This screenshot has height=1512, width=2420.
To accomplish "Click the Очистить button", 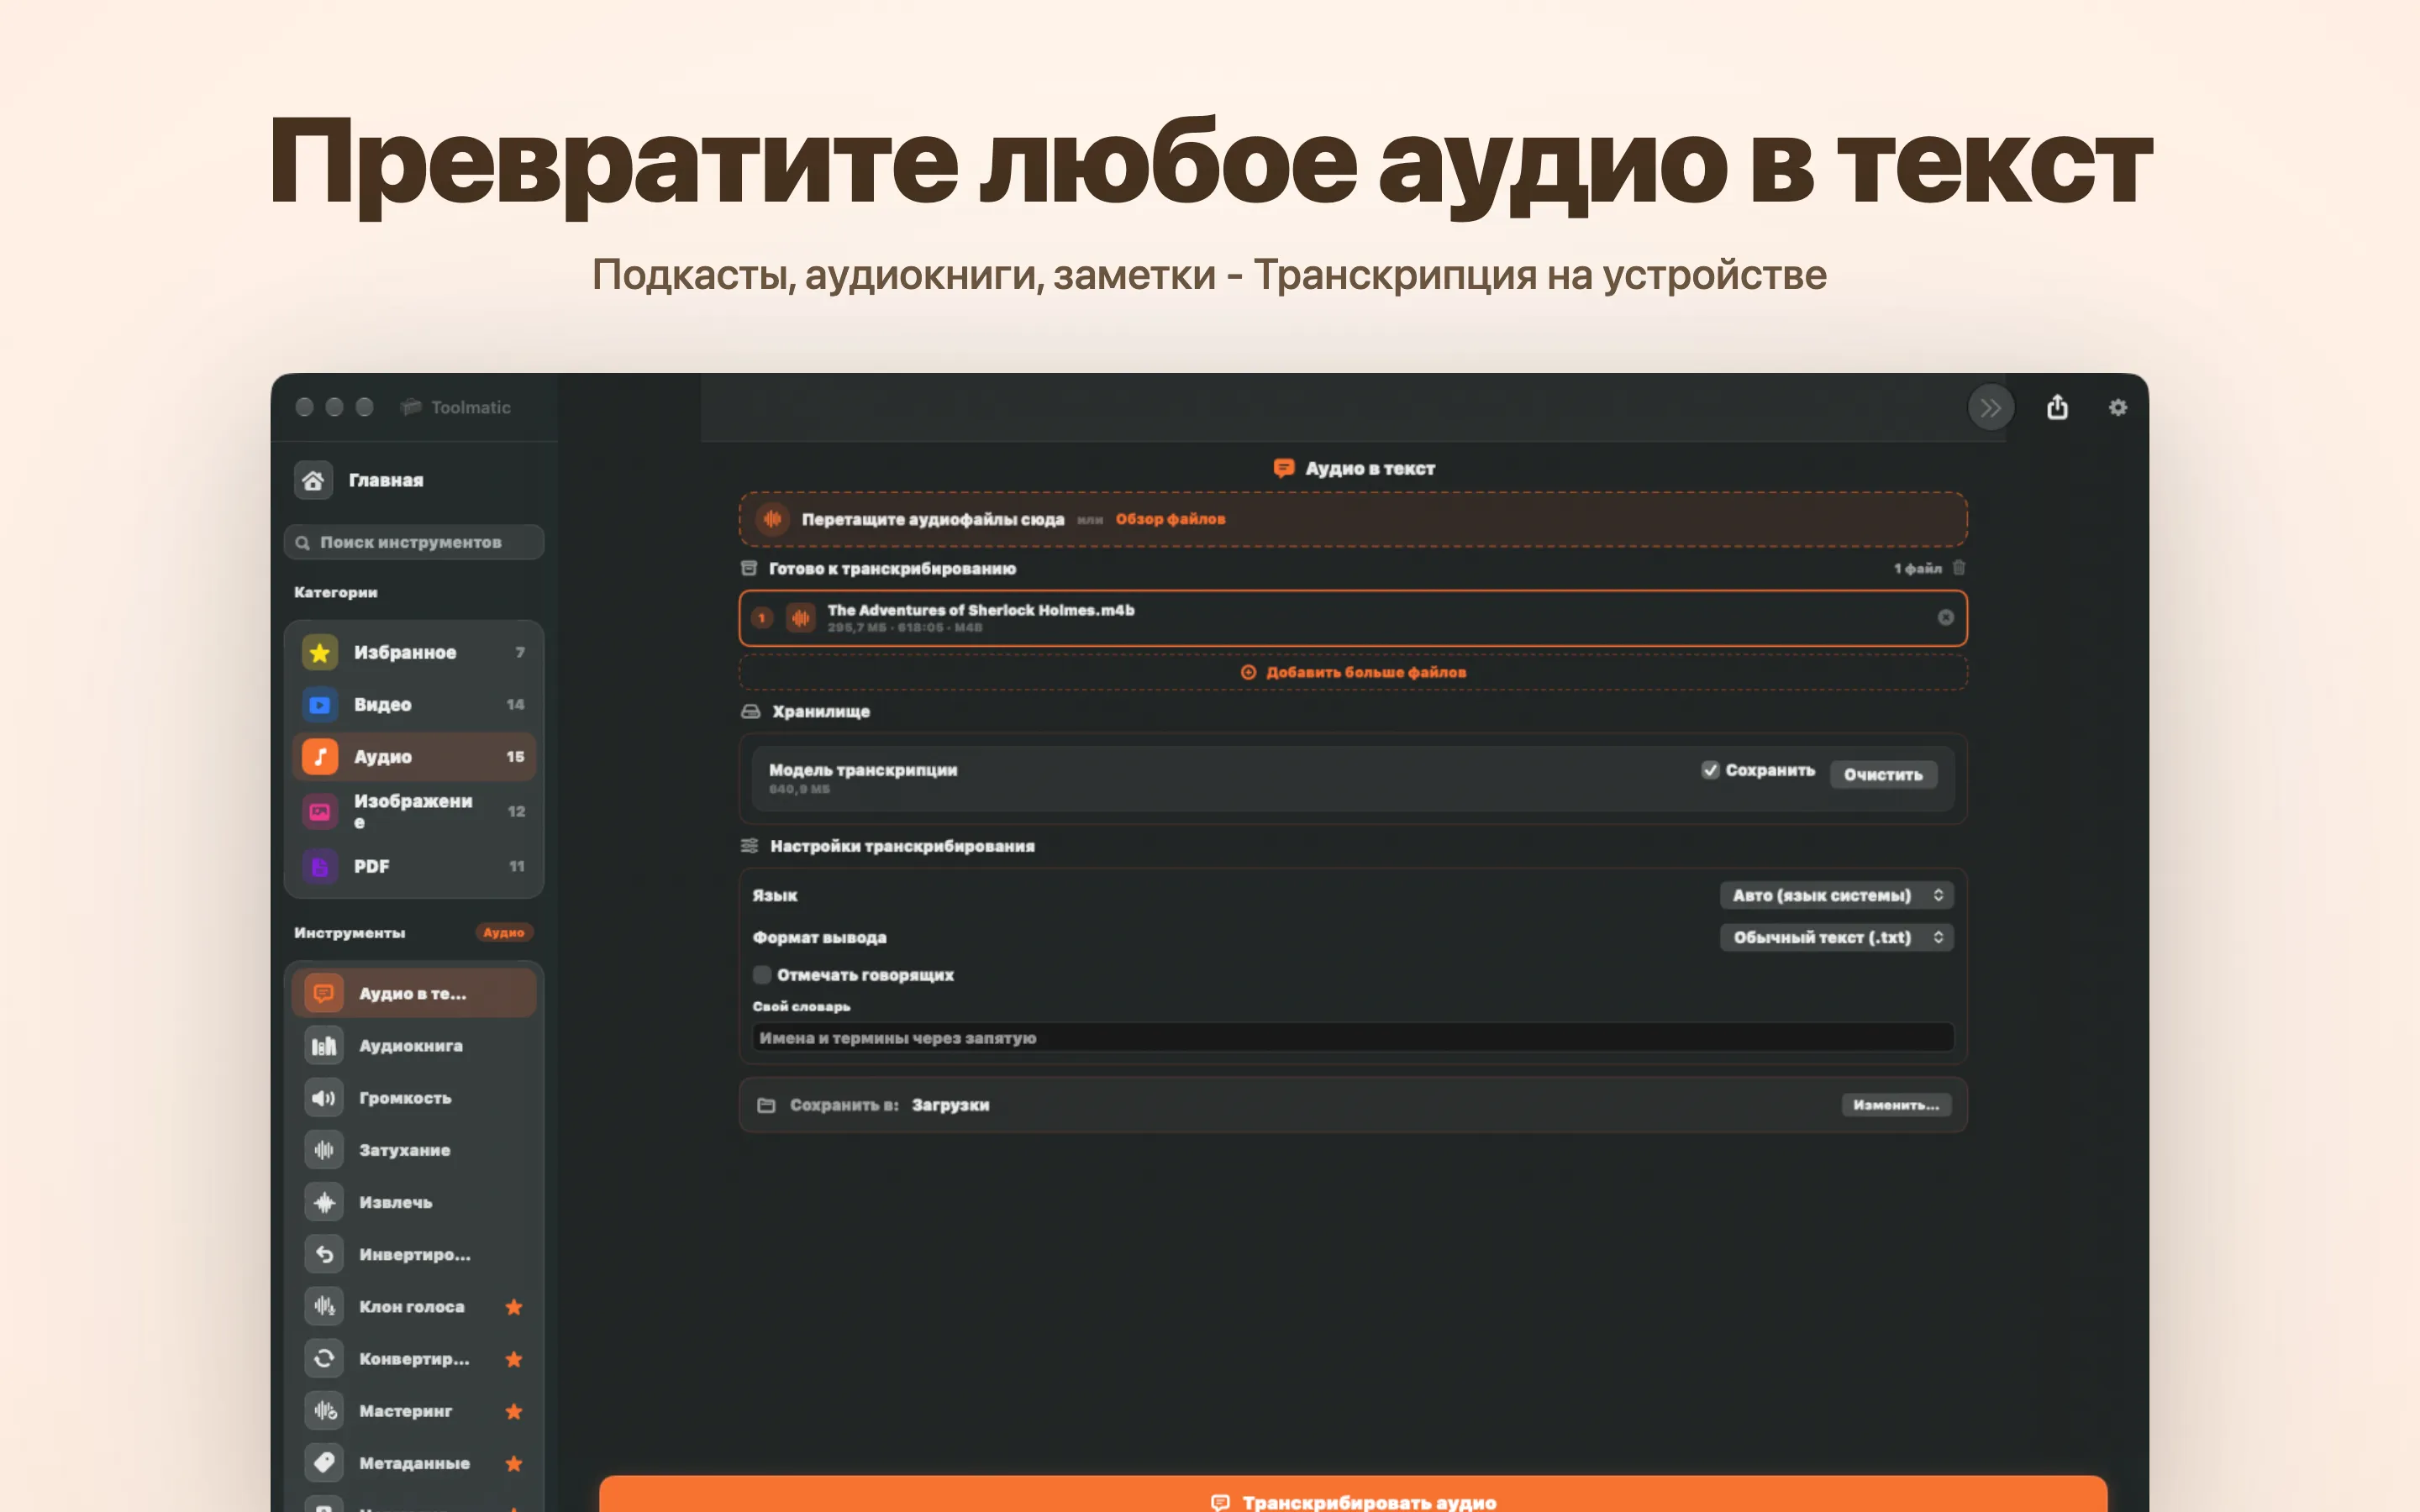I will (1883, 775).
